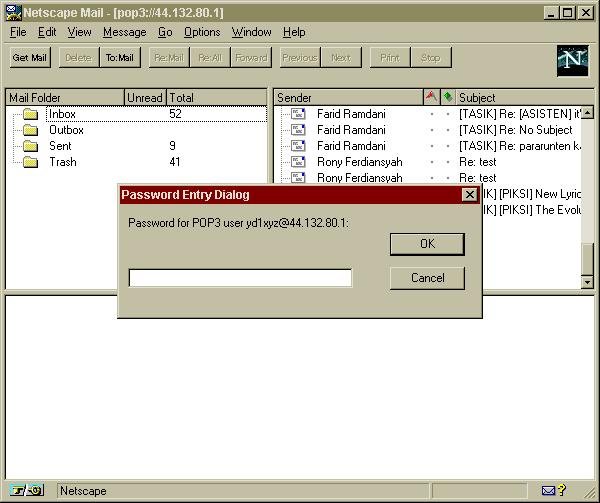Click Sent total count 9
The width and height of the screenshot is (600, 503).
click(x=172, y=146)
